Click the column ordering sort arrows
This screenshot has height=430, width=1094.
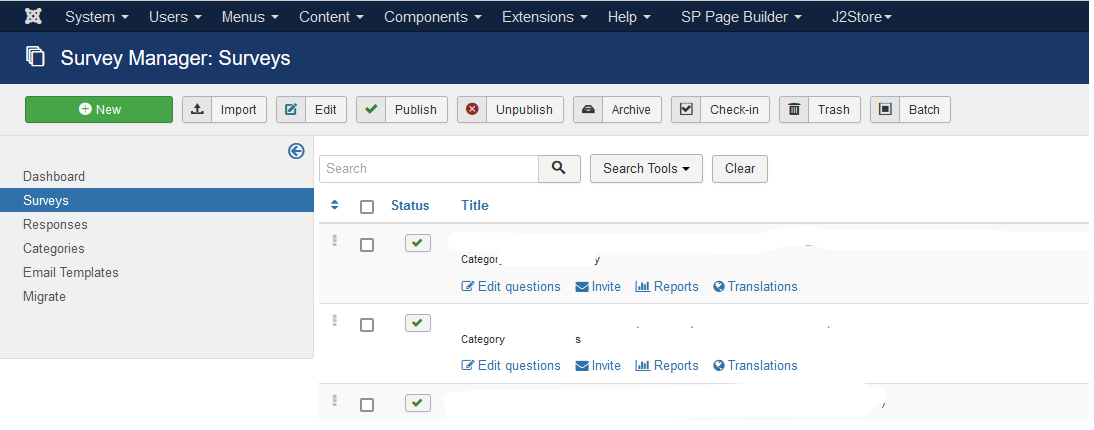pos(335,205)
